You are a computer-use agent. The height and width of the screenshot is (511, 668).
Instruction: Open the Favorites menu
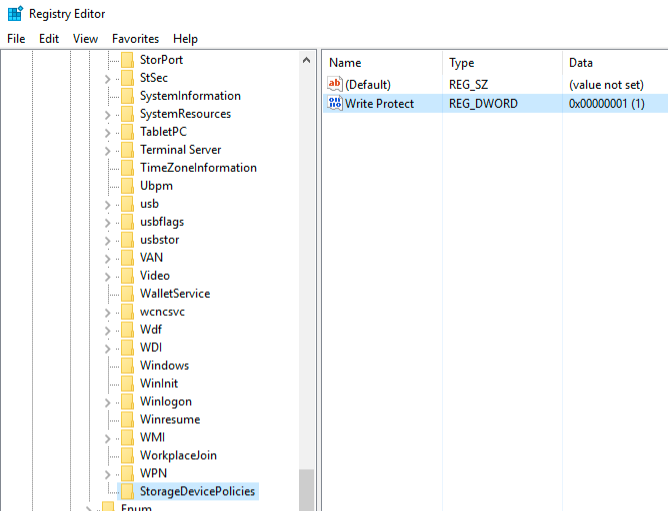click(x=135, y=38)
